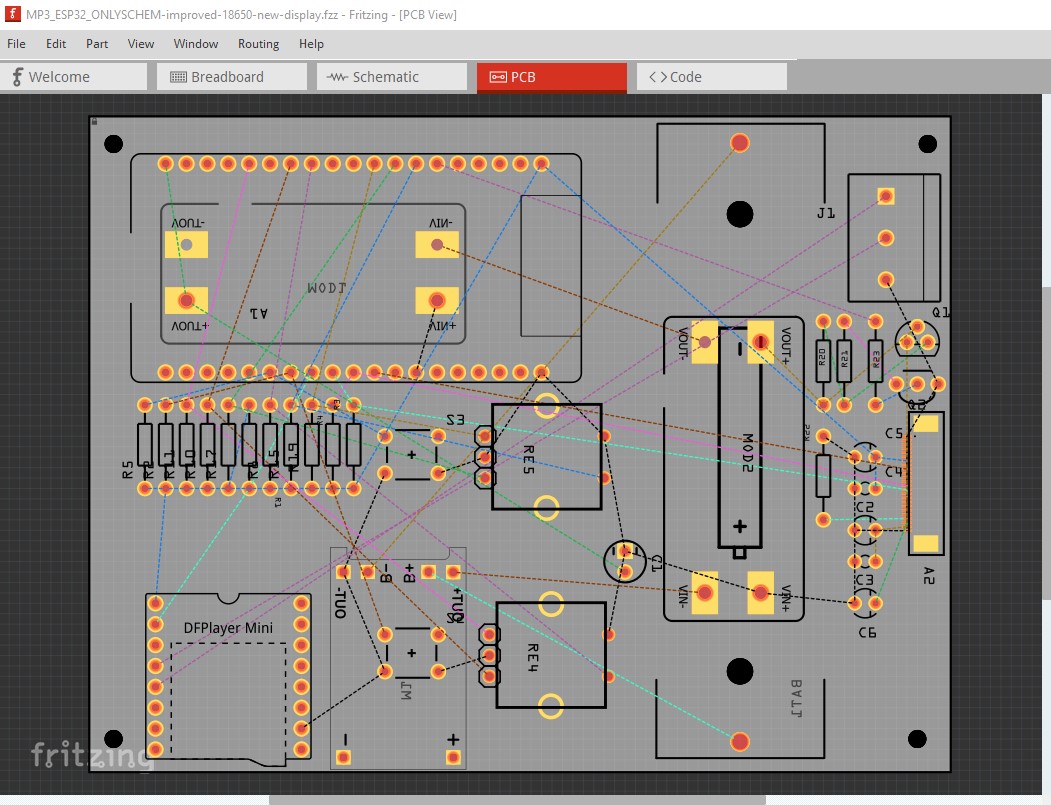Open the File menu

point(16,44)
